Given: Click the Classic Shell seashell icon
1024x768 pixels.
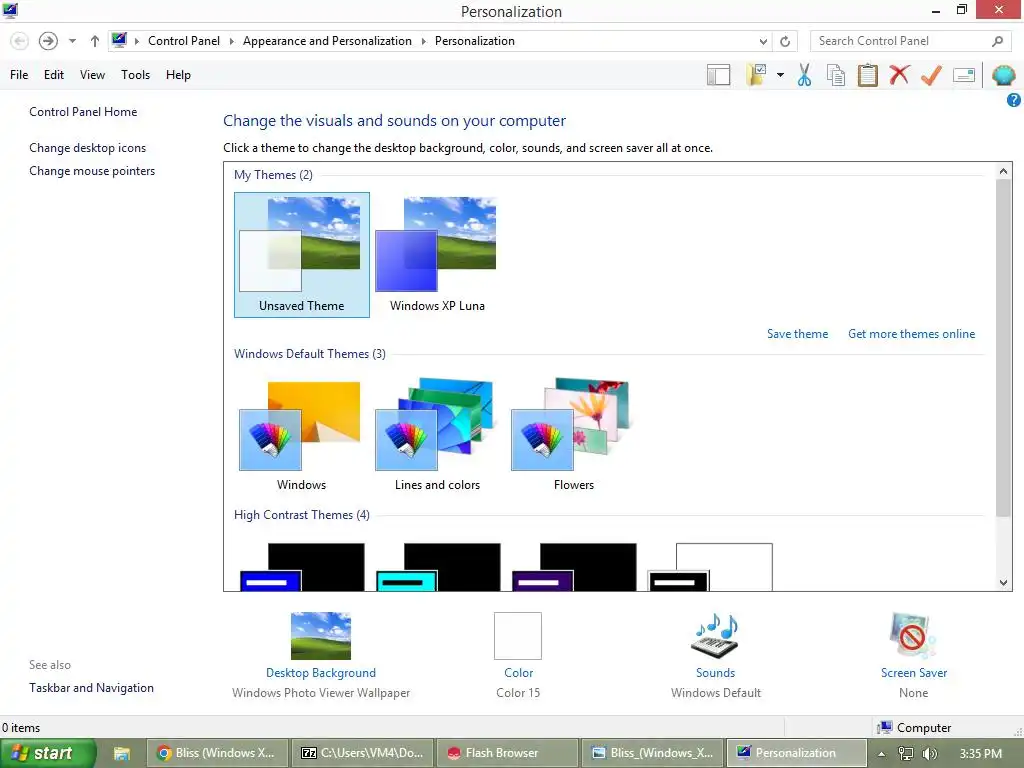Looking at the screenshot, I should (x=1003, y=75).
